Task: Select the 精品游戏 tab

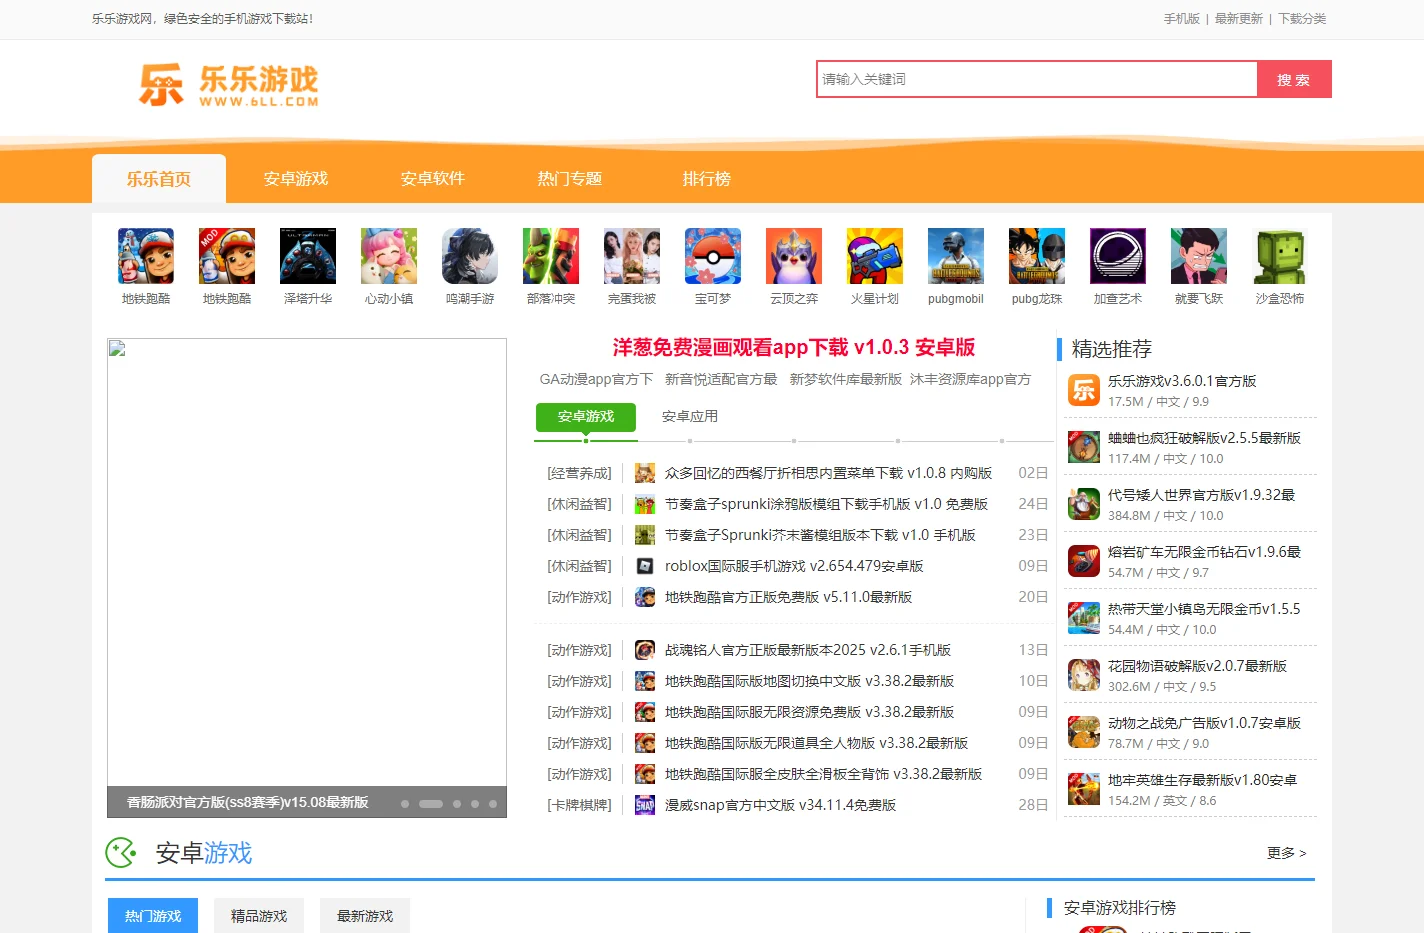Action: [259, 916]
